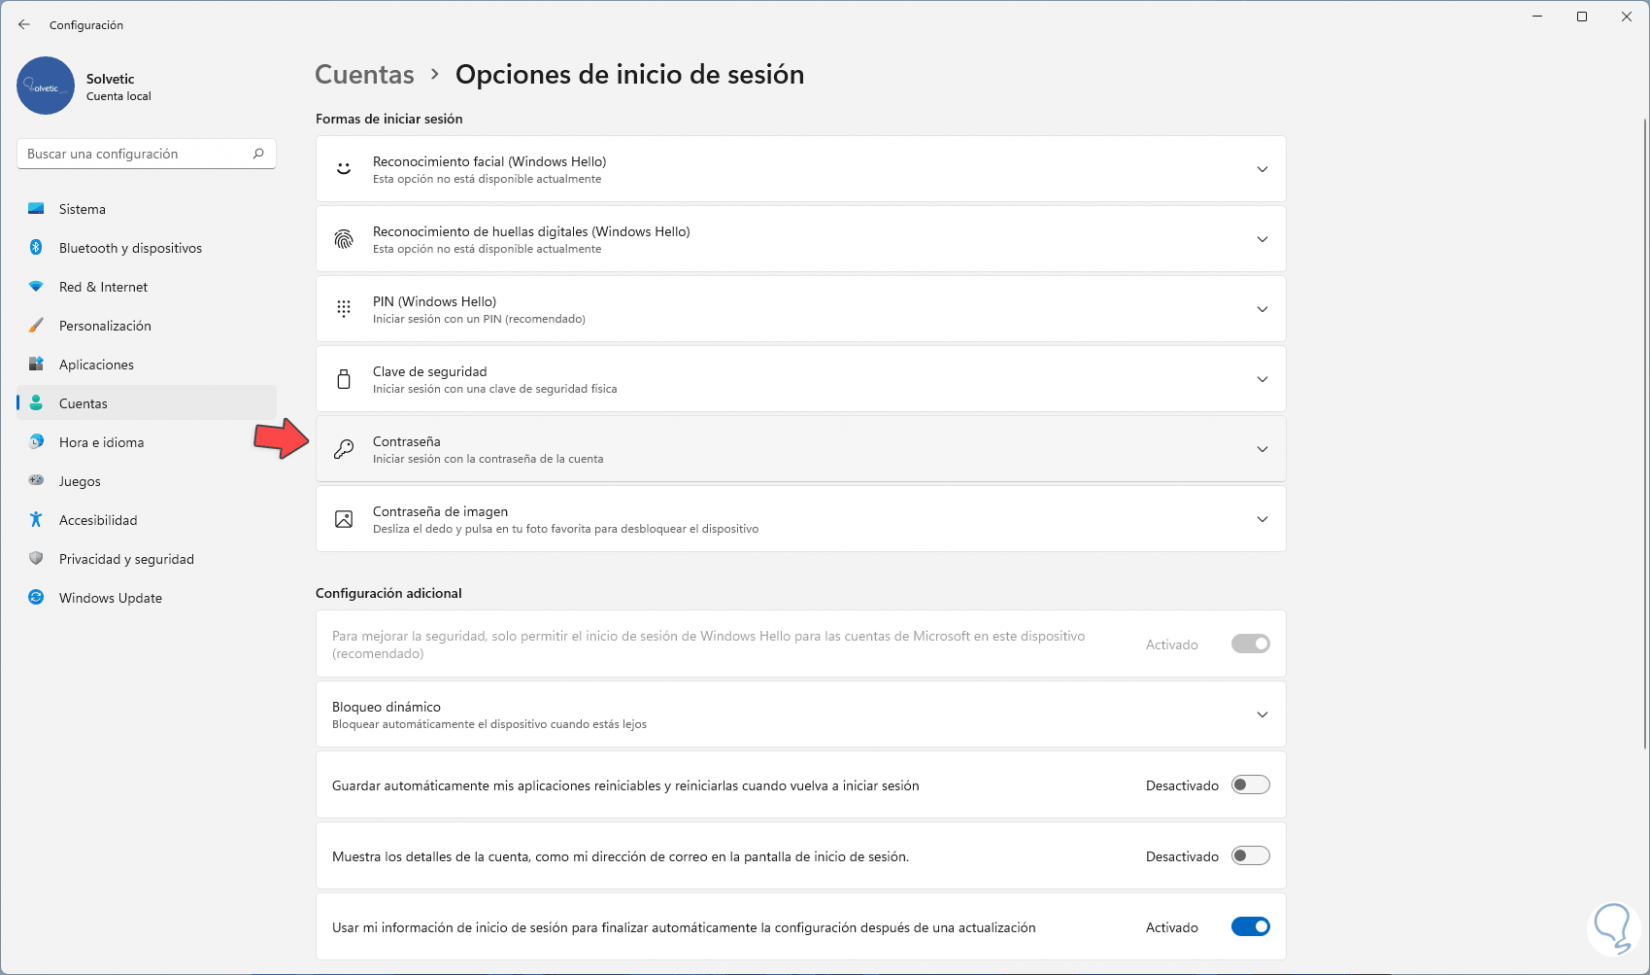The image size is (1650, 975).
Task: Click the Aplicaciones icon in sidebar
Action: click(x=36, y=365)
